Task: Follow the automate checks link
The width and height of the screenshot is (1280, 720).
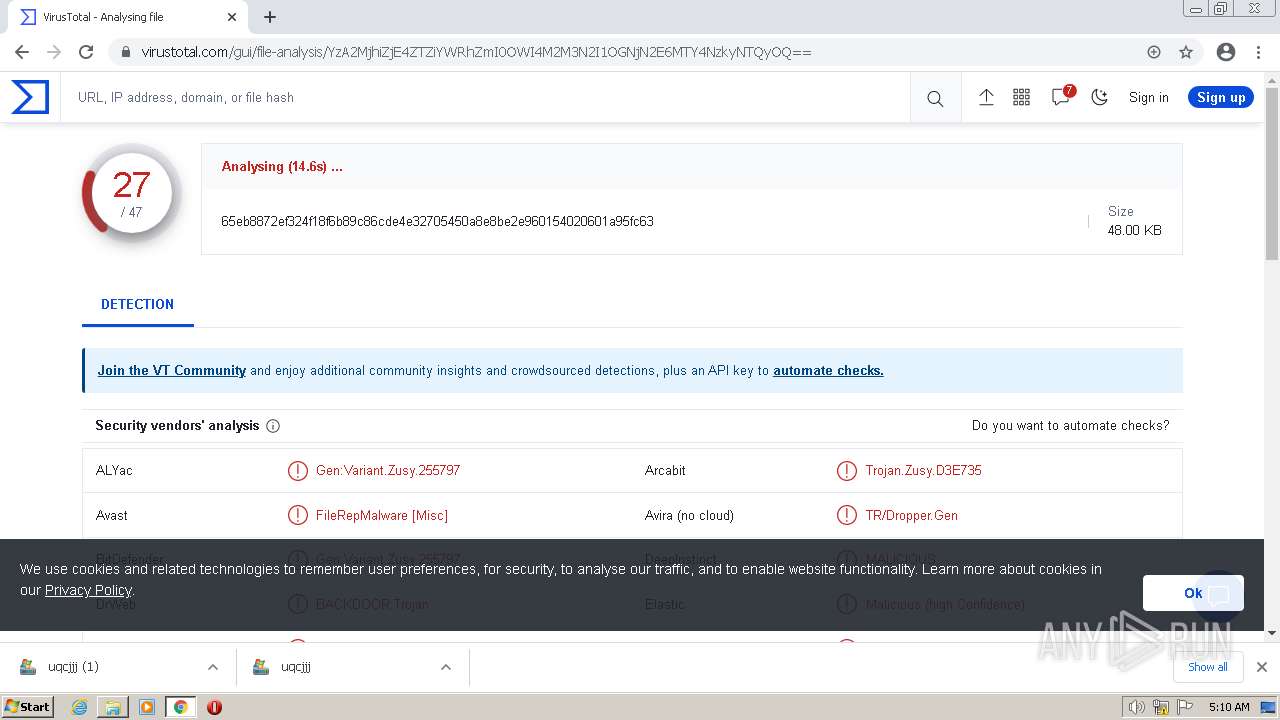Action: [x=828, y=370]
